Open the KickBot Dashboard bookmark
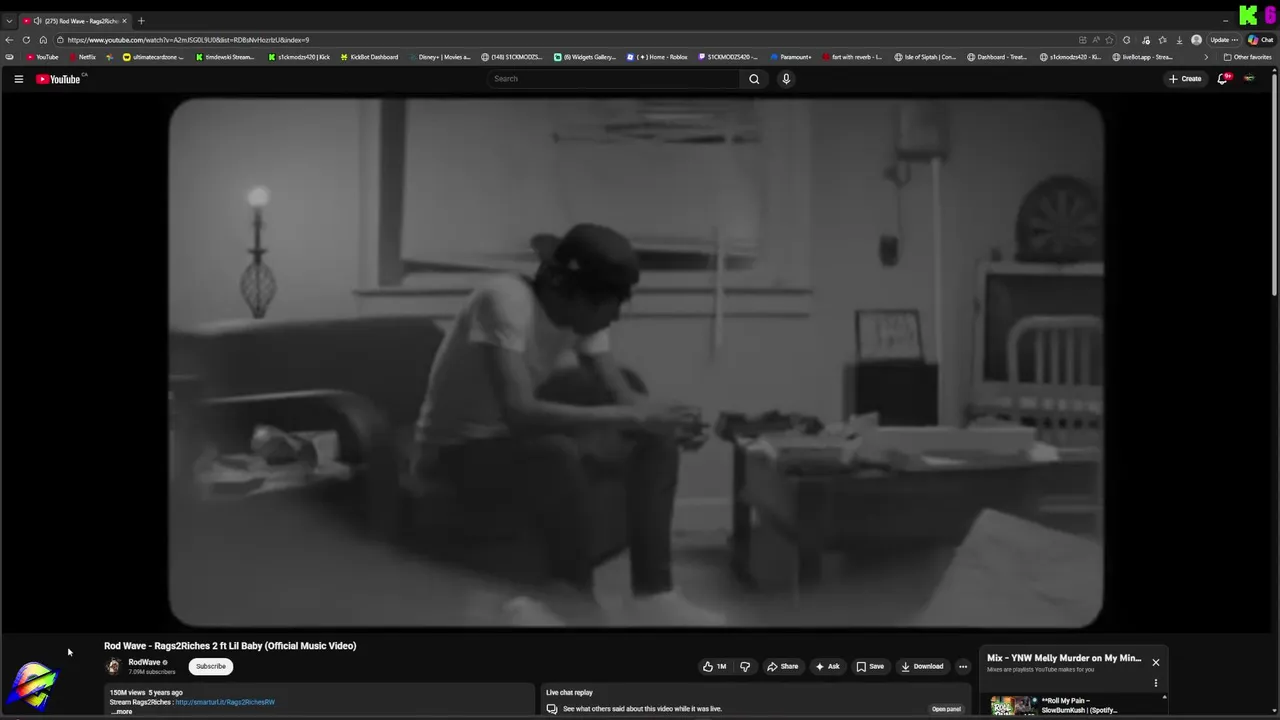 [x=369, y=57]
